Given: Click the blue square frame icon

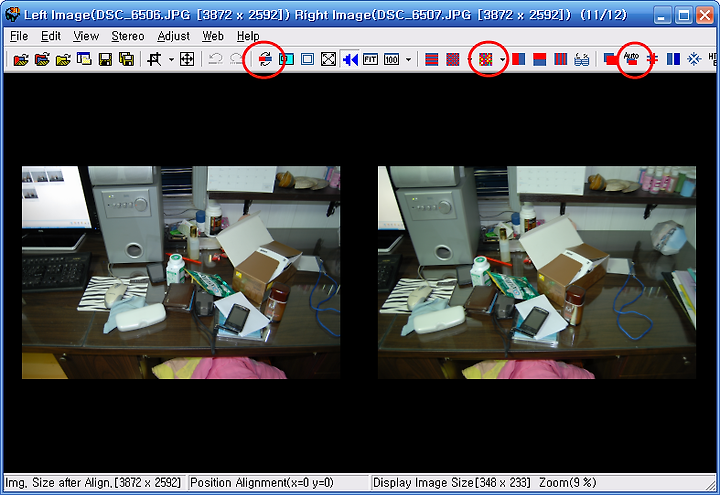Looking at the screenshot, I should tap(307, 59).
